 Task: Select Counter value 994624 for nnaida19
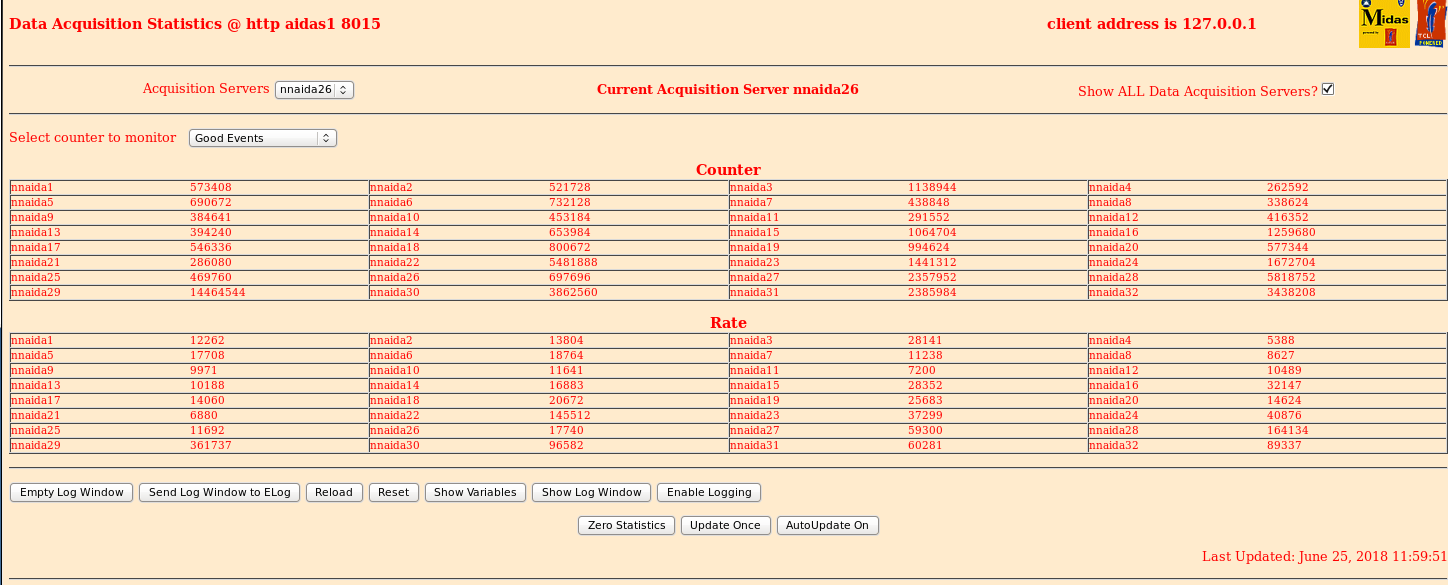(929, 247)
